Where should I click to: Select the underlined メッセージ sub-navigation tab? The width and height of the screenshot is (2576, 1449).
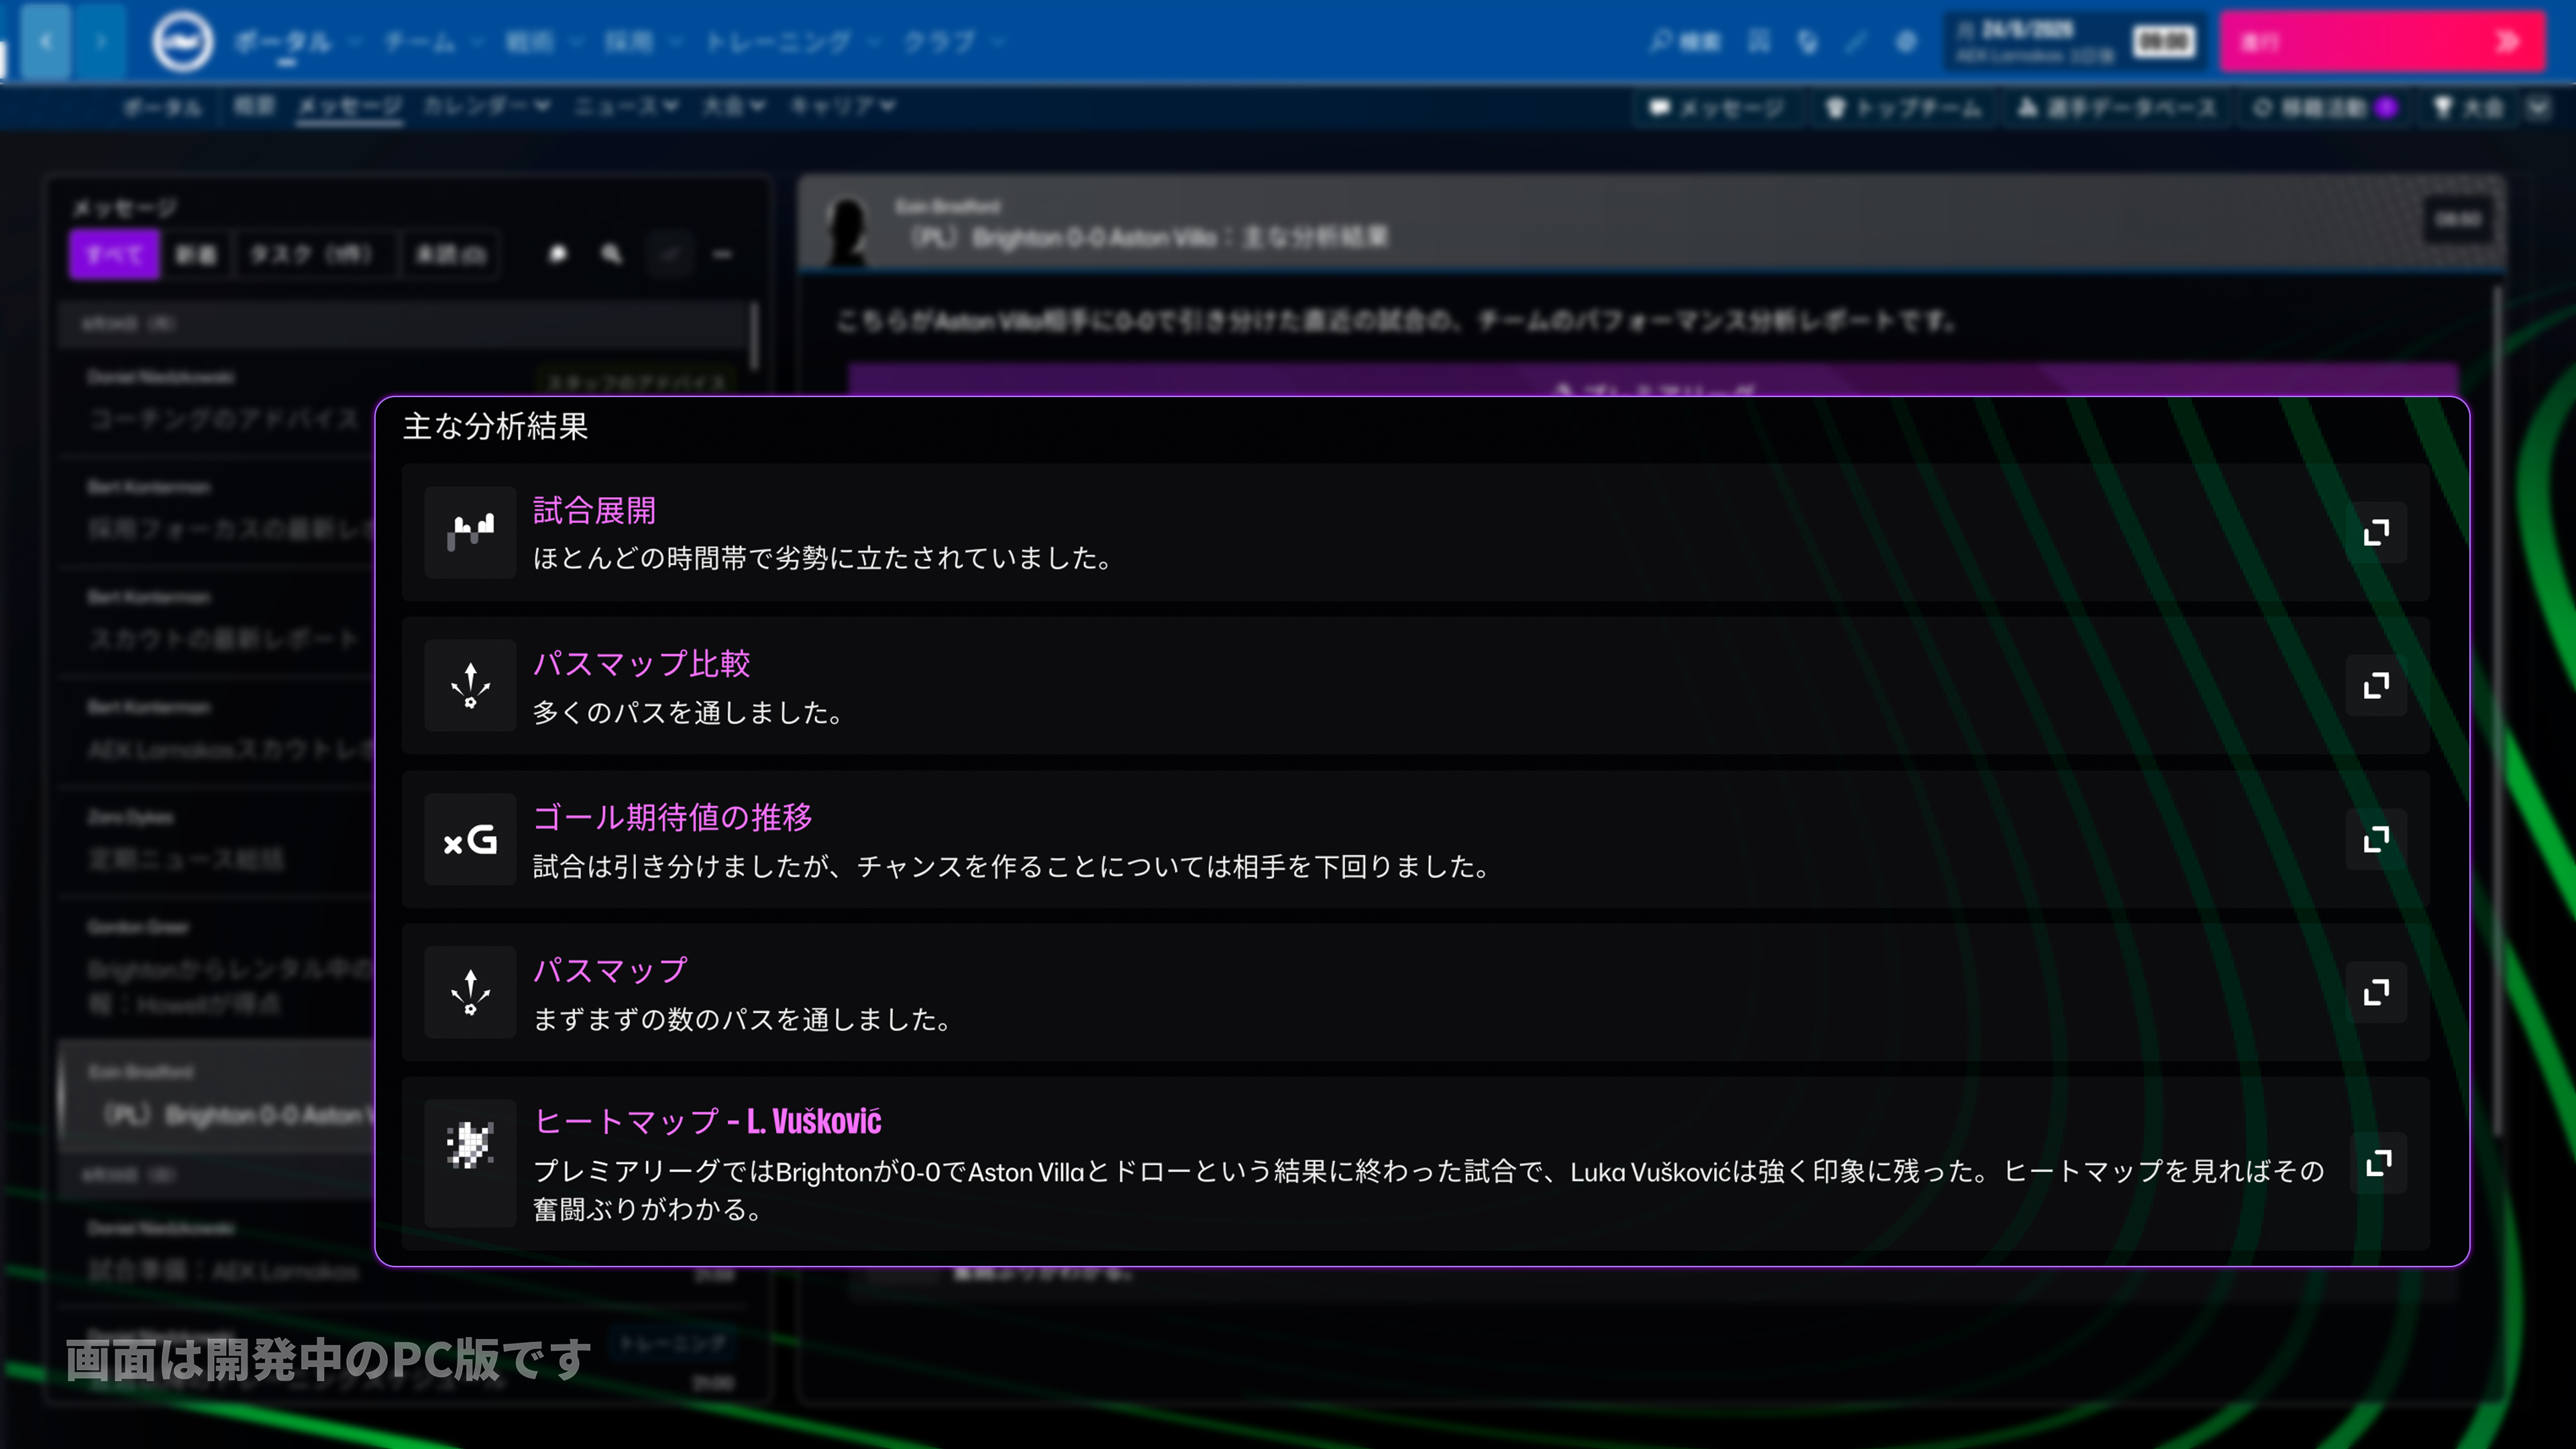pos(350,106)
